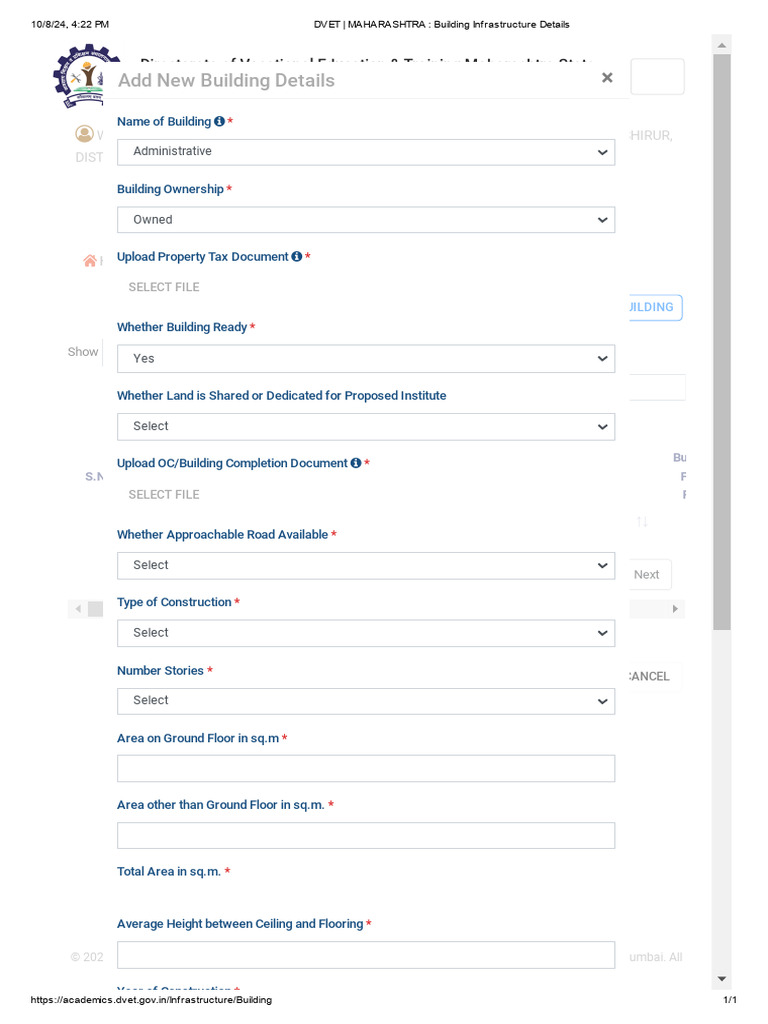Open the Type of Construction dropdown

pyautogui.click(x=366, y=633)
